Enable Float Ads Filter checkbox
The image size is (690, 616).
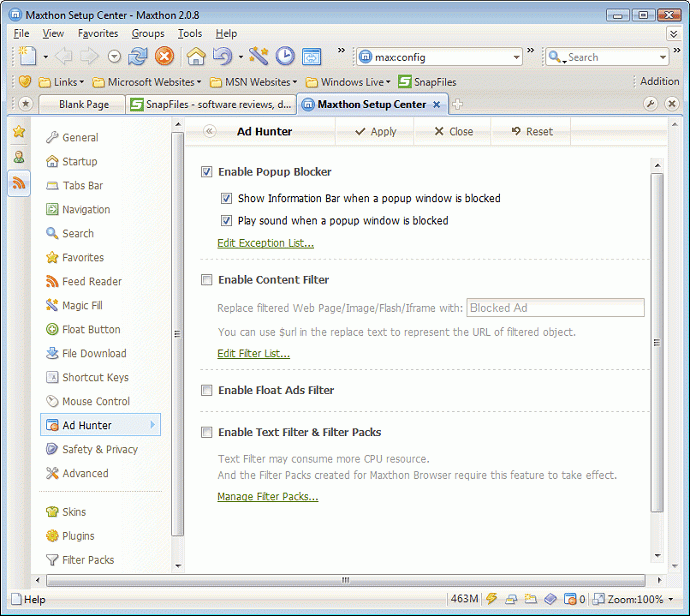(x=206, y=390)
